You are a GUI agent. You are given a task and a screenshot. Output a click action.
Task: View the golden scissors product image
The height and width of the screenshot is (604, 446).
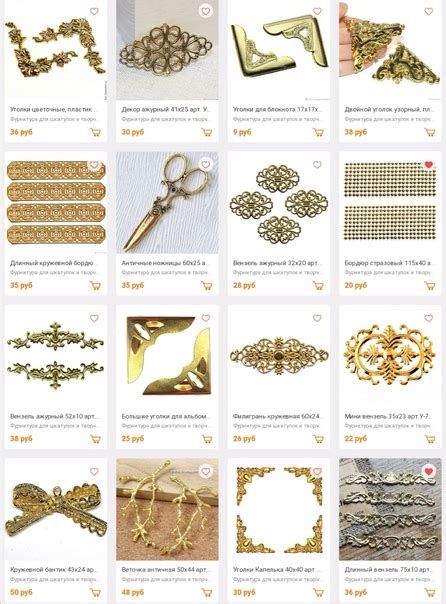(167, 203)
